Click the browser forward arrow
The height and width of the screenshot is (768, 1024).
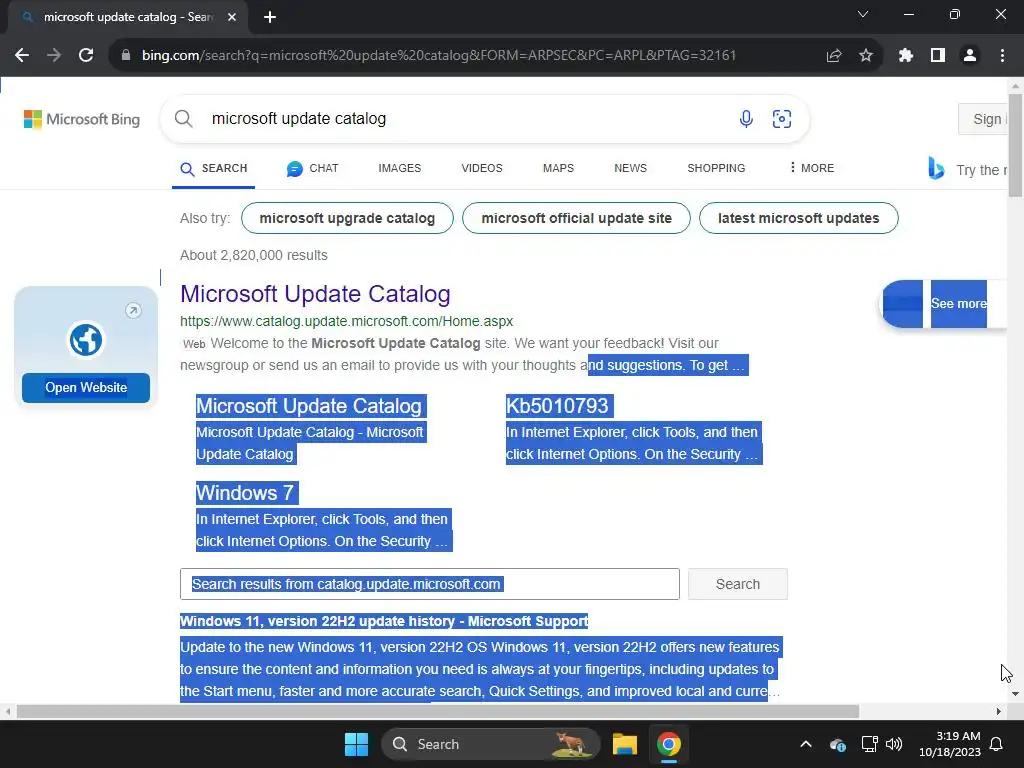(x=54, y=56)
